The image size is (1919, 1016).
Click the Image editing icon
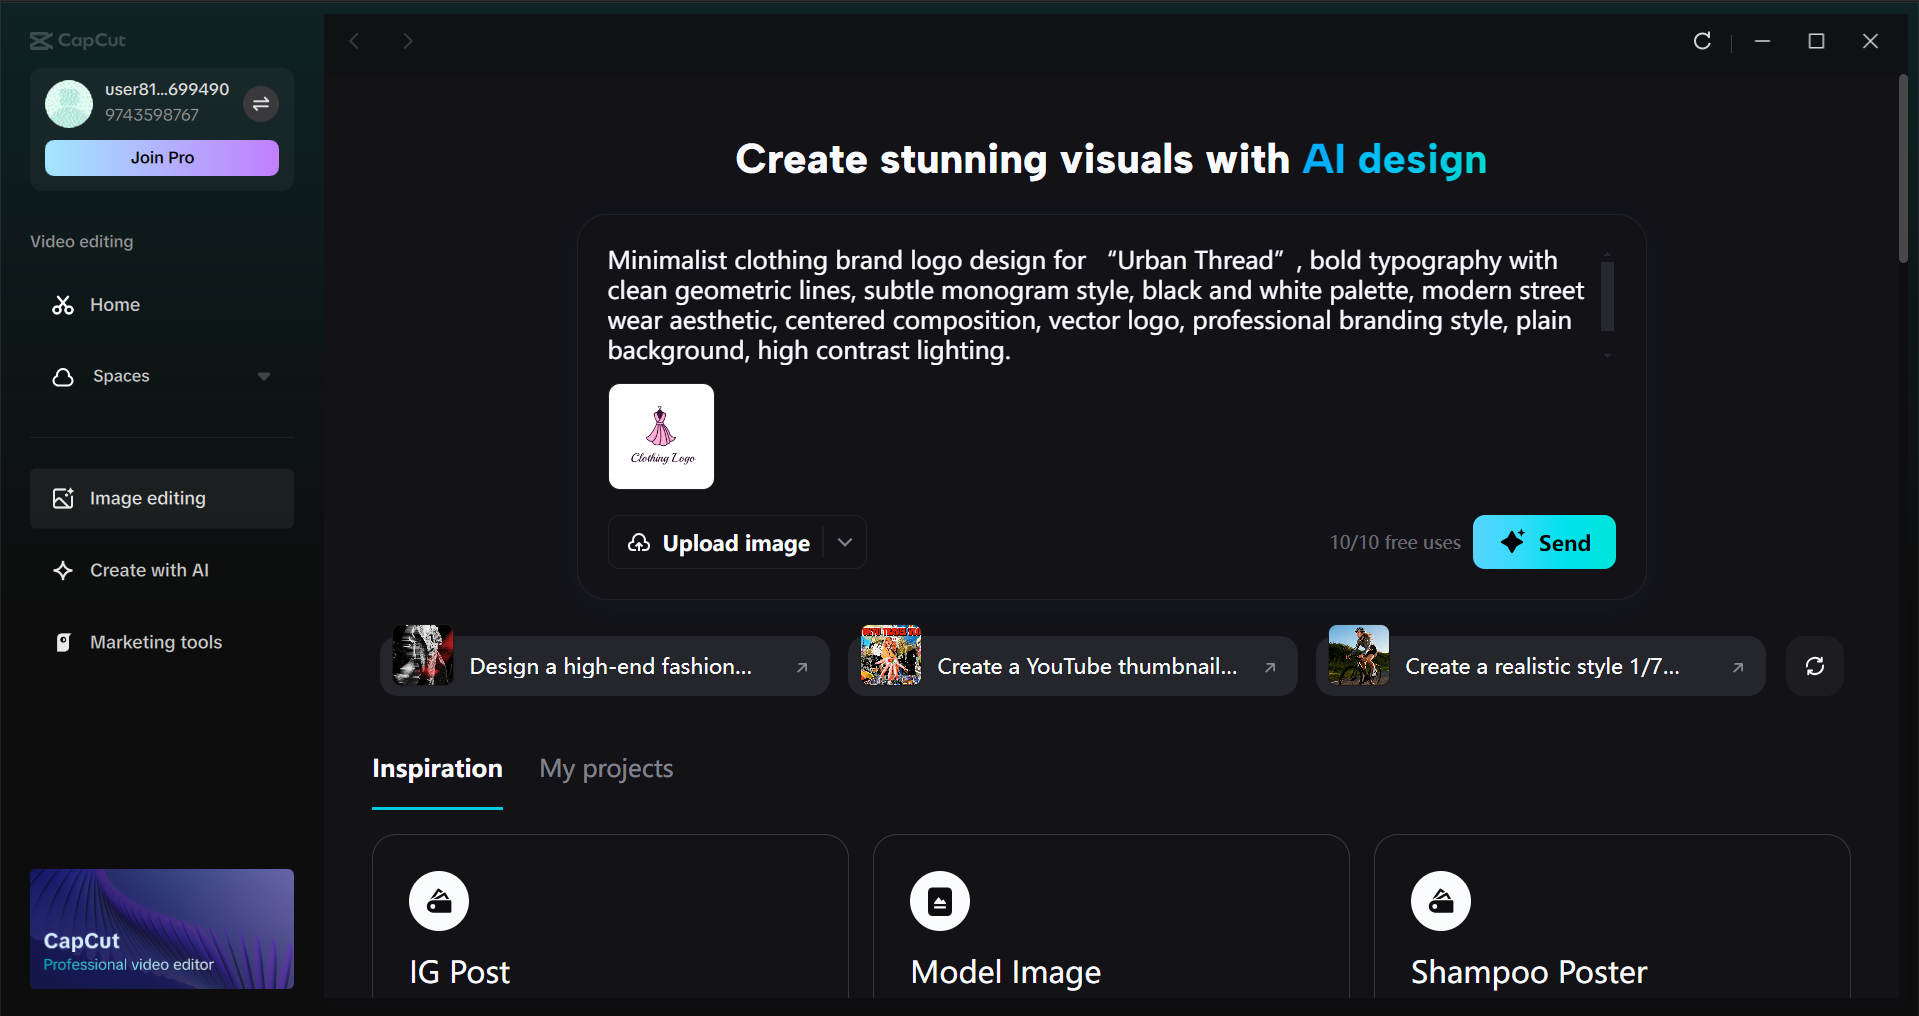coord(63,498)
